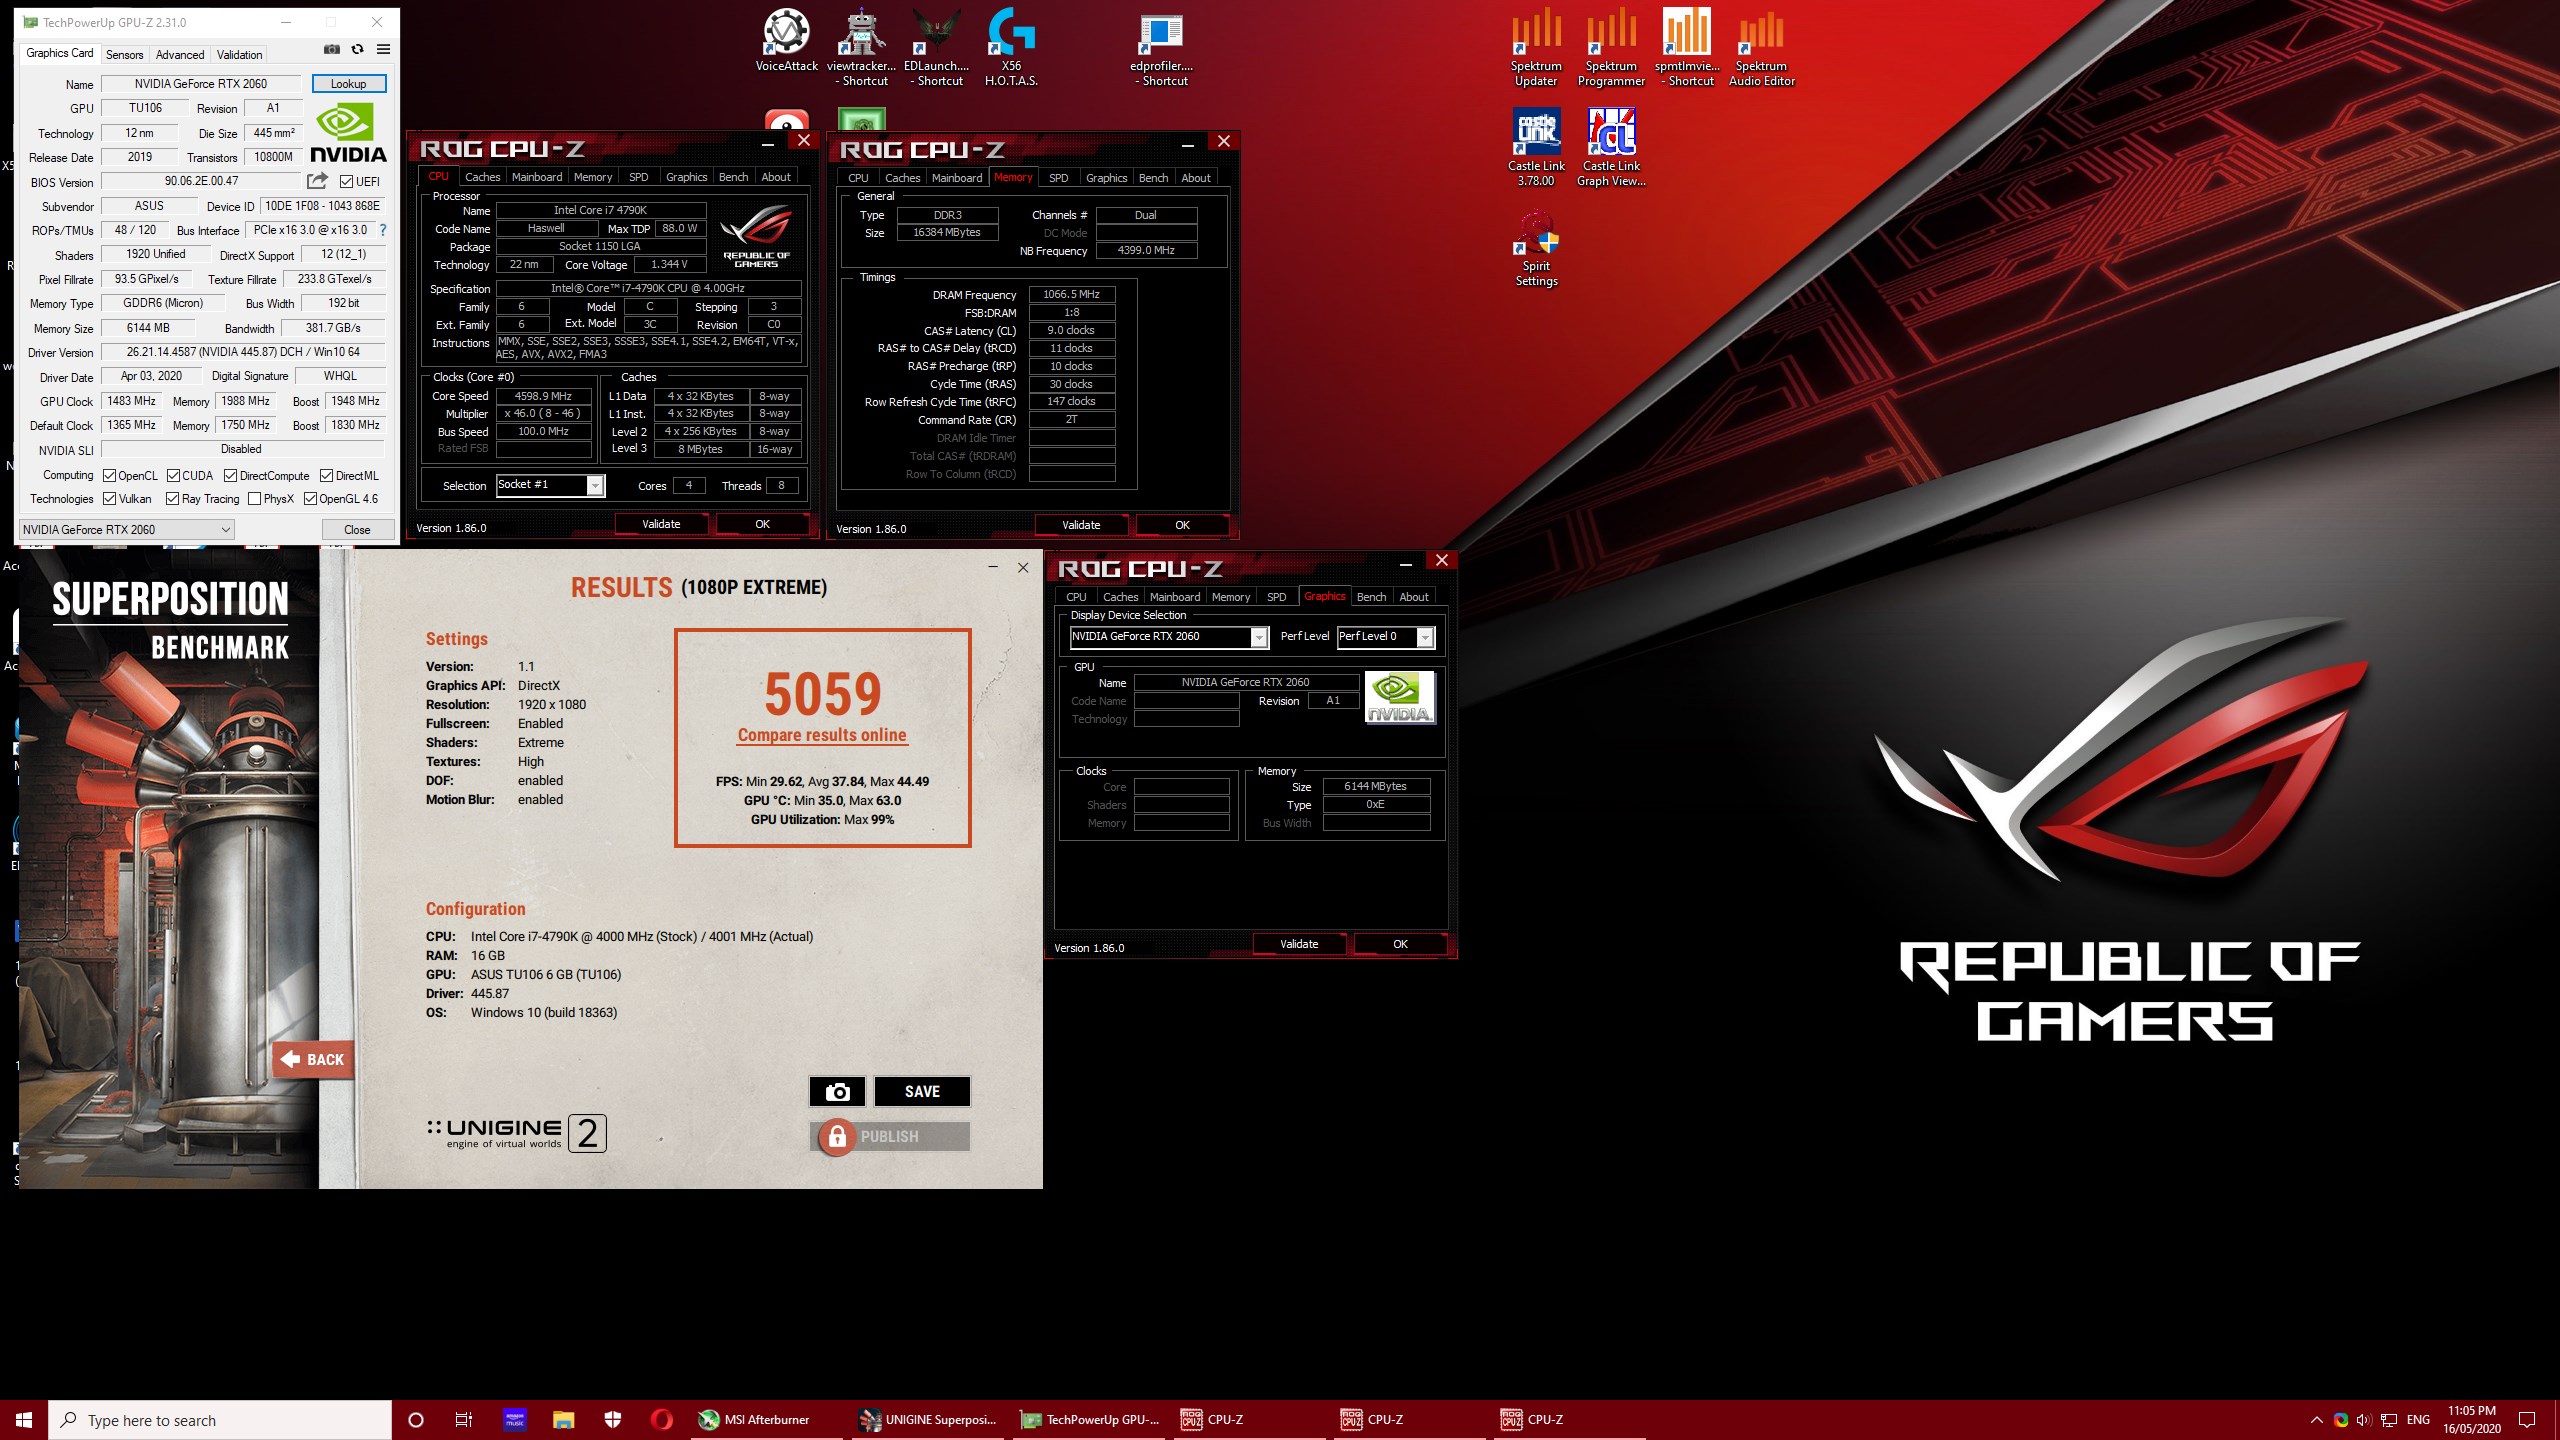Viewport: 2560px width, 1440px height.
Task: Open Spirit Settings desktop icon
Action: 1536,248
